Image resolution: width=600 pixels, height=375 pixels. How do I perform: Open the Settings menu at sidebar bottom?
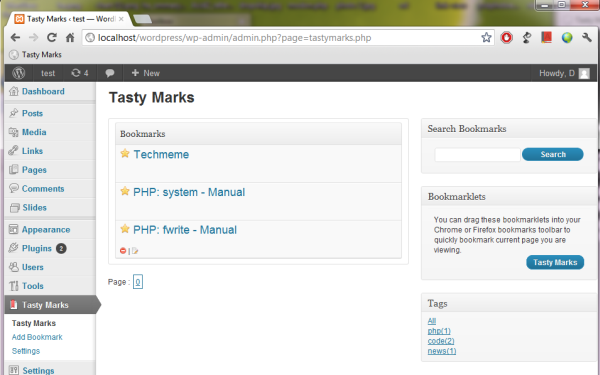[38, 370]
